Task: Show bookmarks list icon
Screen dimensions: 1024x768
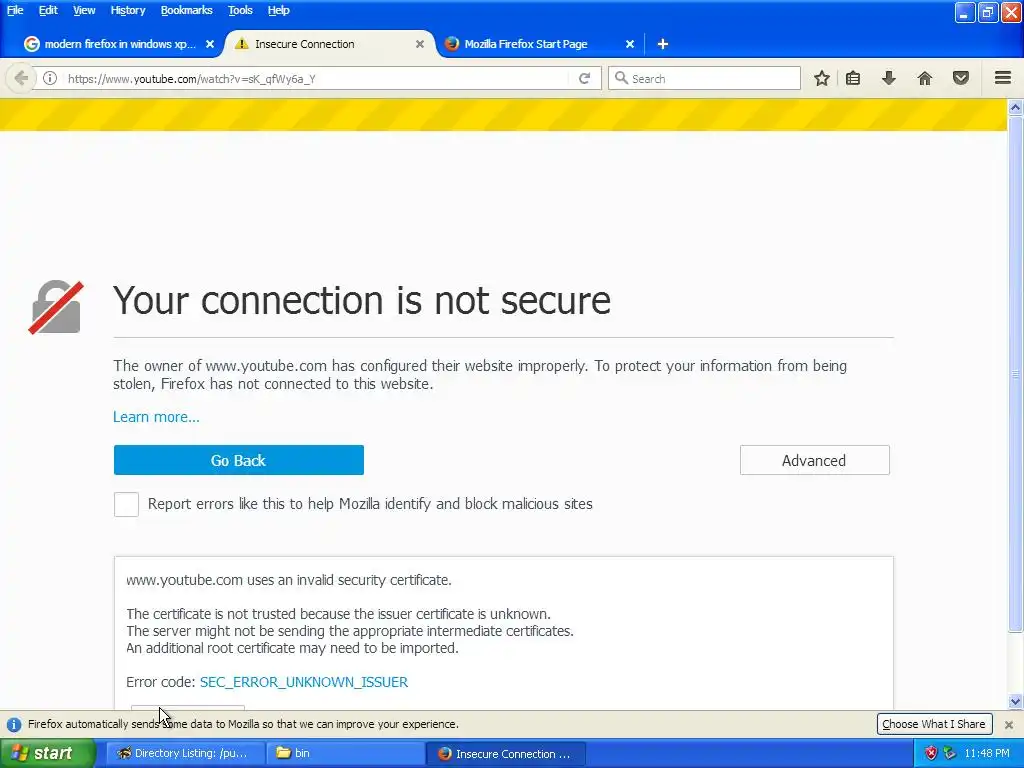Action: point(853,78)
